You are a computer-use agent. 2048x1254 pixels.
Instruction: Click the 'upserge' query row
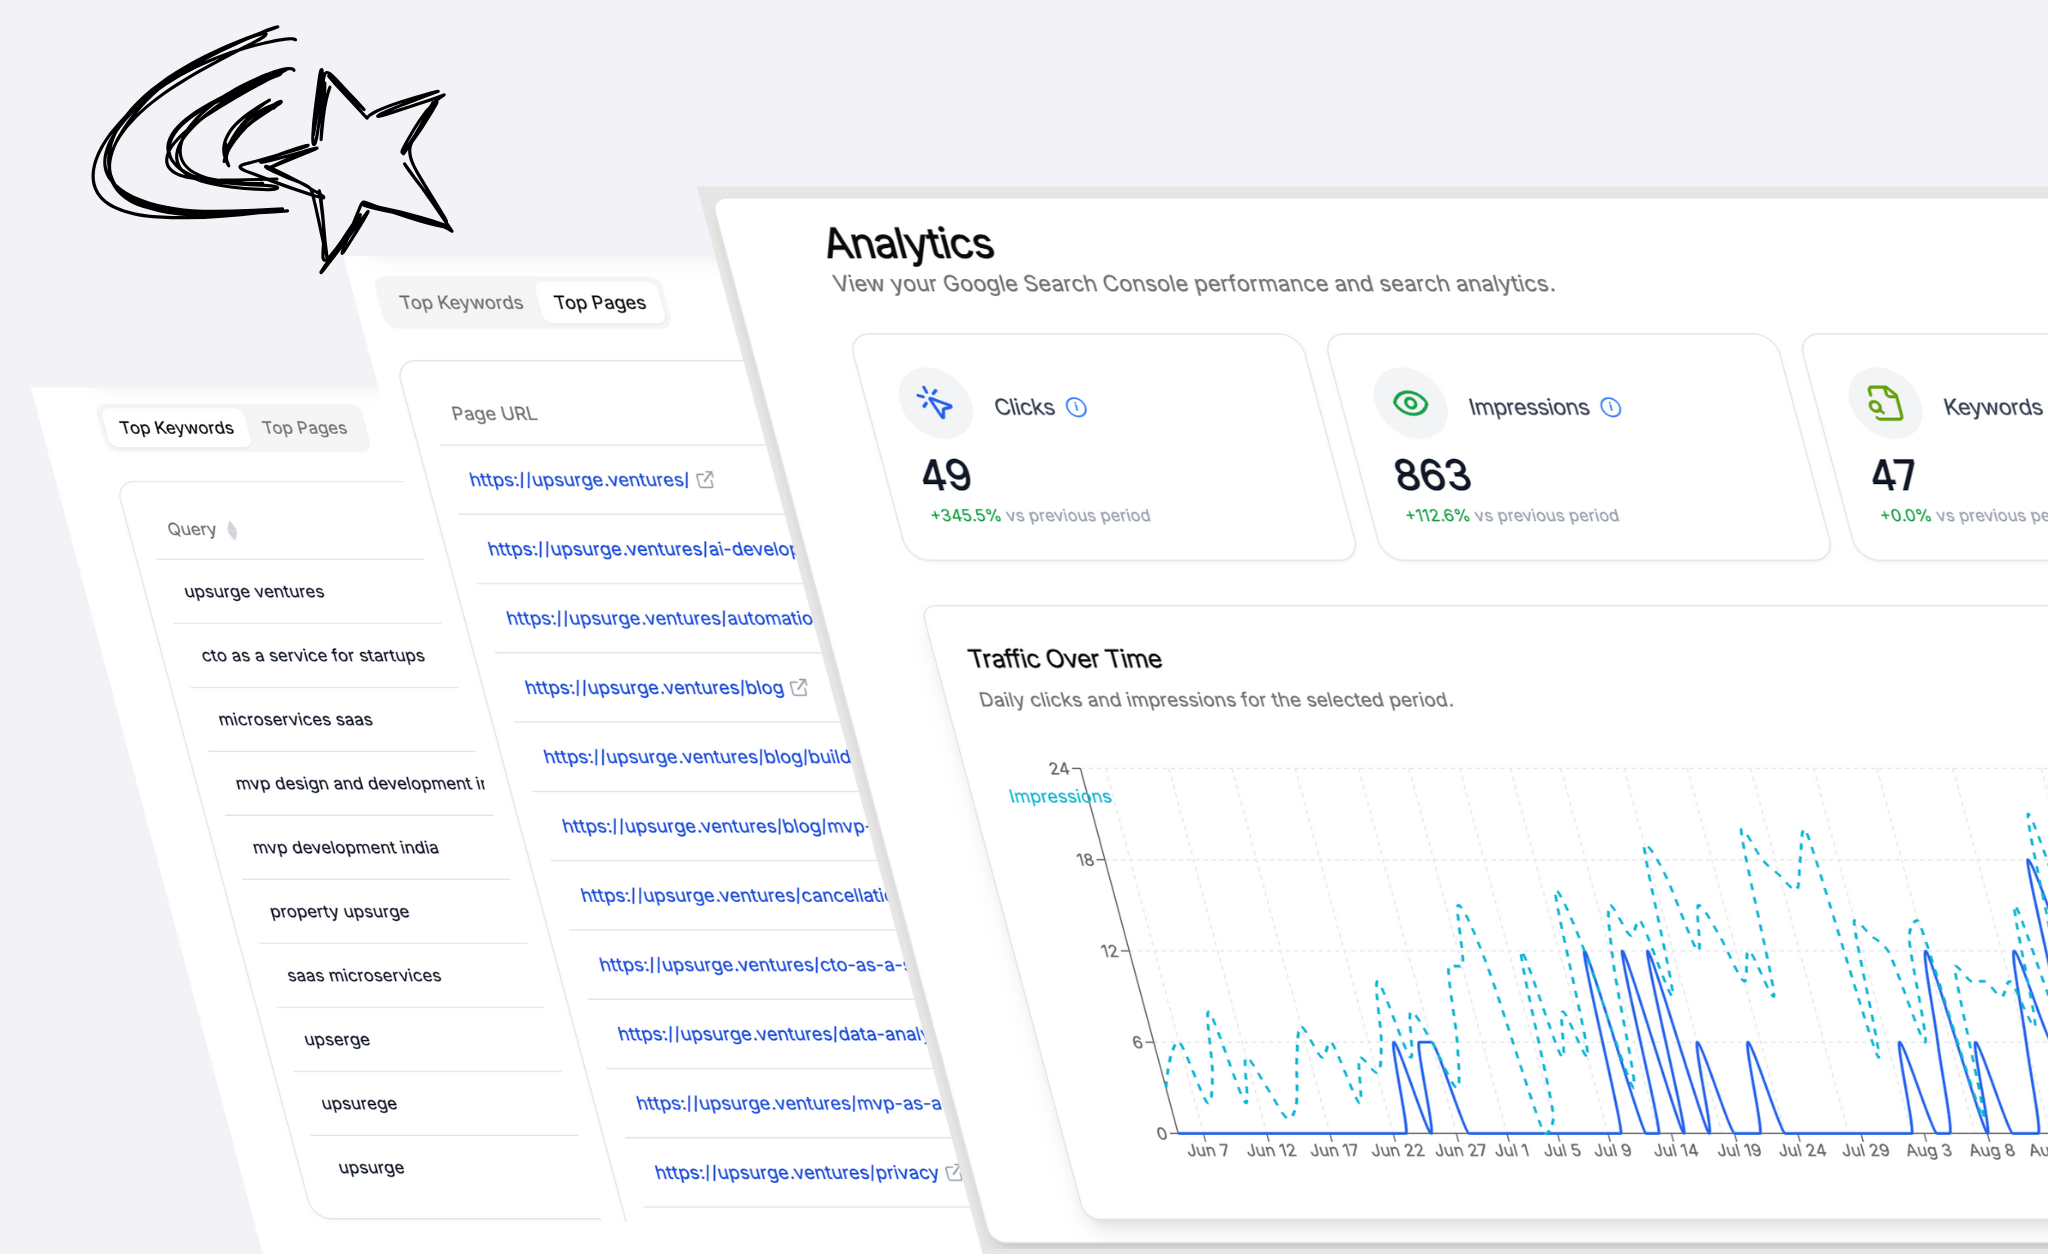point(337,1040)
